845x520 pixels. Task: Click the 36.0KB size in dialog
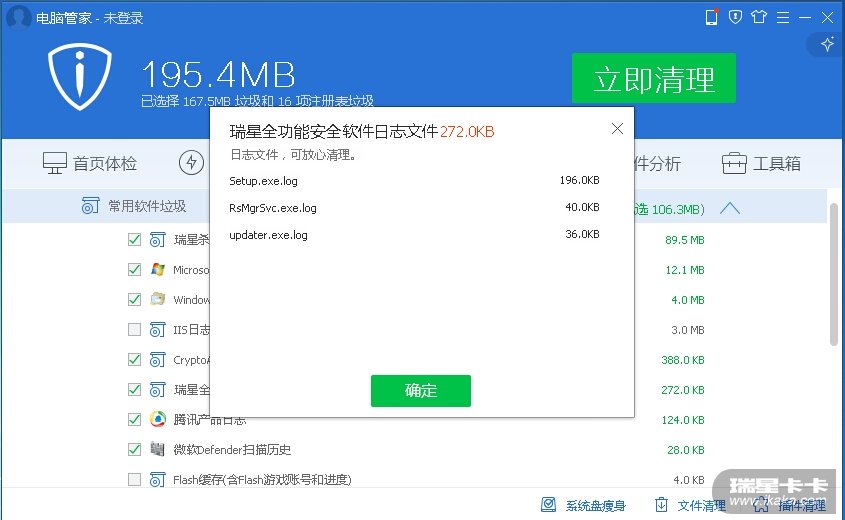582,234
